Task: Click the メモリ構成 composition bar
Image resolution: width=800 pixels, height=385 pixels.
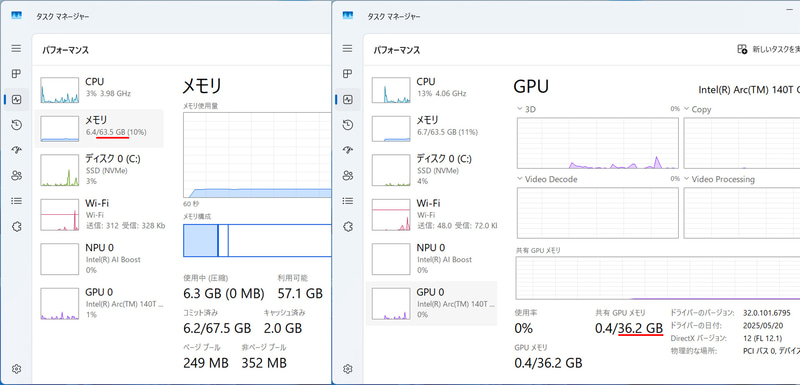Action: [x=257, y=240]
